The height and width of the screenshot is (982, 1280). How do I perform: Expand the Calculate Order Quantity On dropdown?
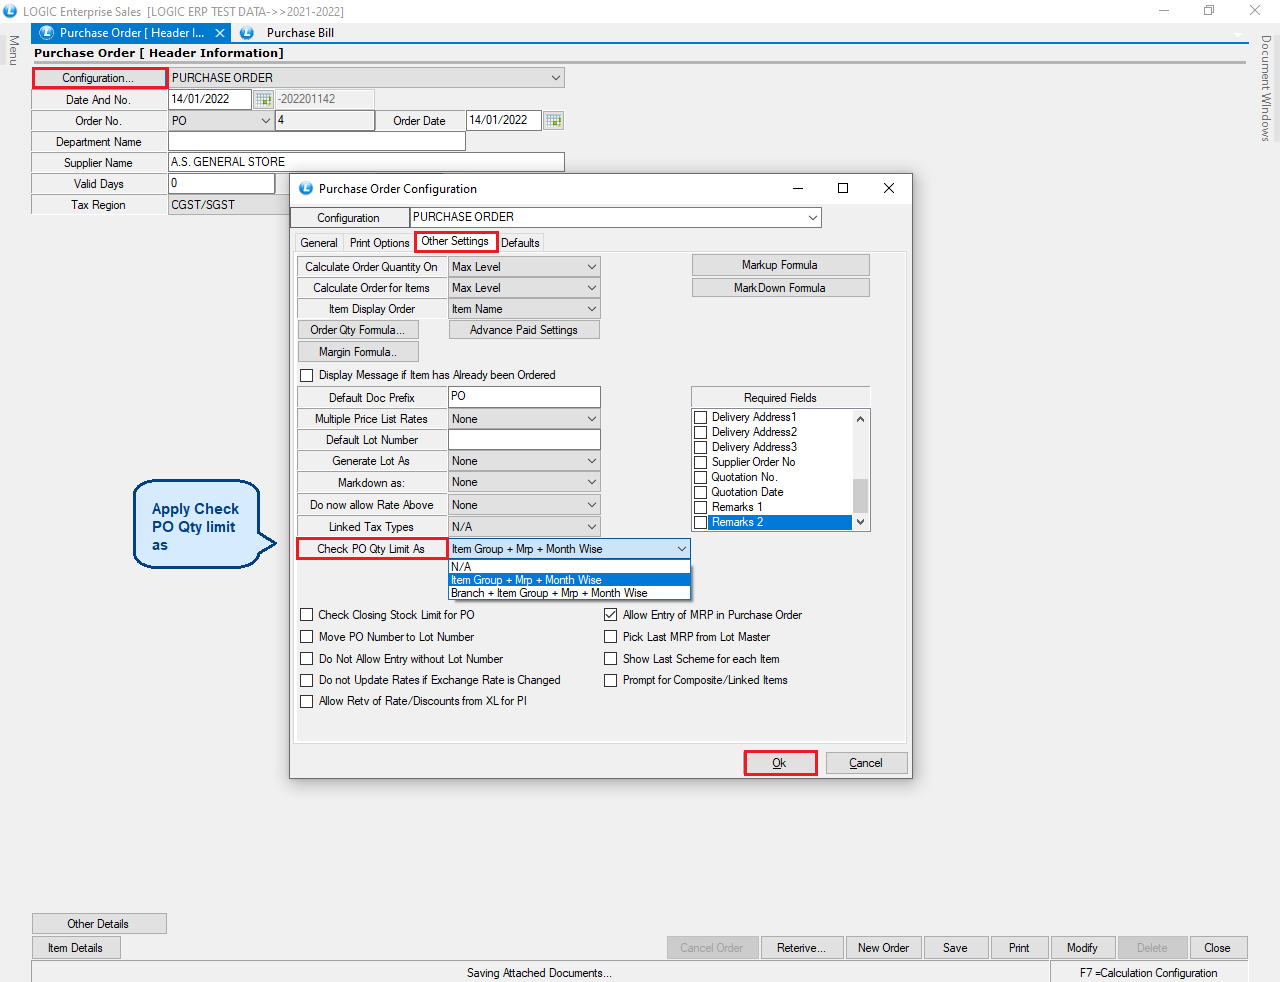(x=592, y=267)
